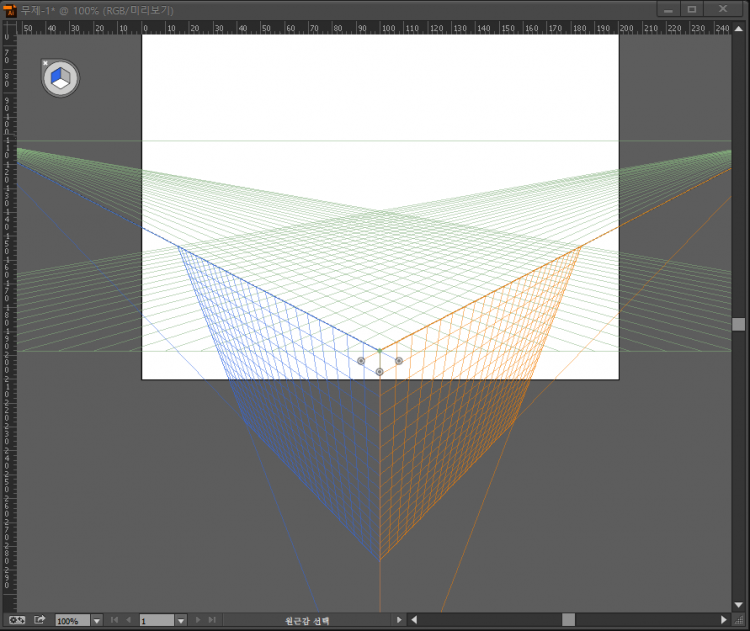Viewport: 750px width, 631px height.
Task: Select the horizontal bottom plane in widget
Action: click(61, 84)
